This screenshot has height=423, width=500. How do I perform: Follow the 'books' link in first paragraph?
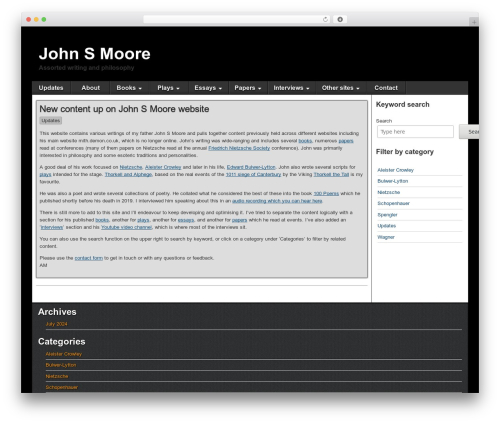click(305, 141)
